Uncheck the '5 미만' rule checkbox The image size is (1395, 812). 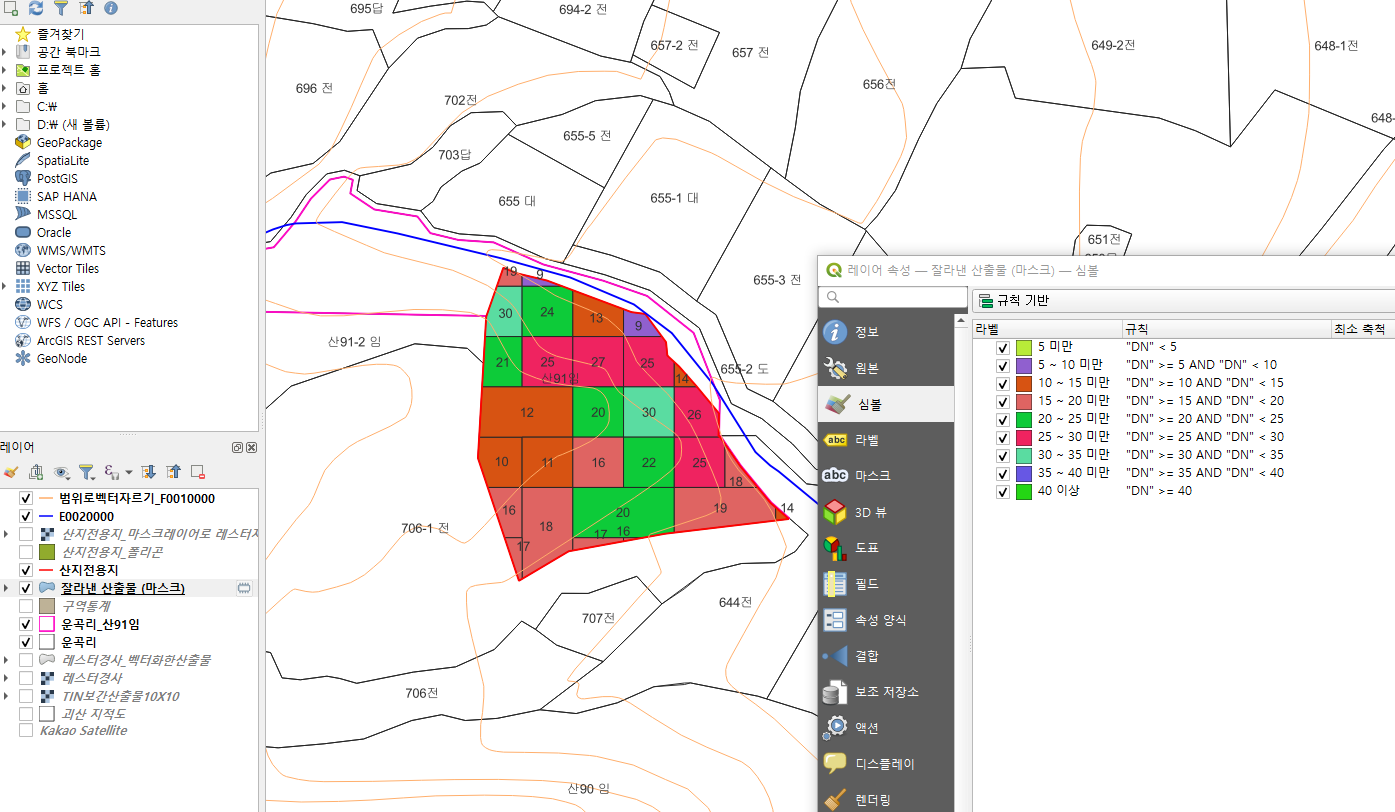click(x=1003, y=348)
